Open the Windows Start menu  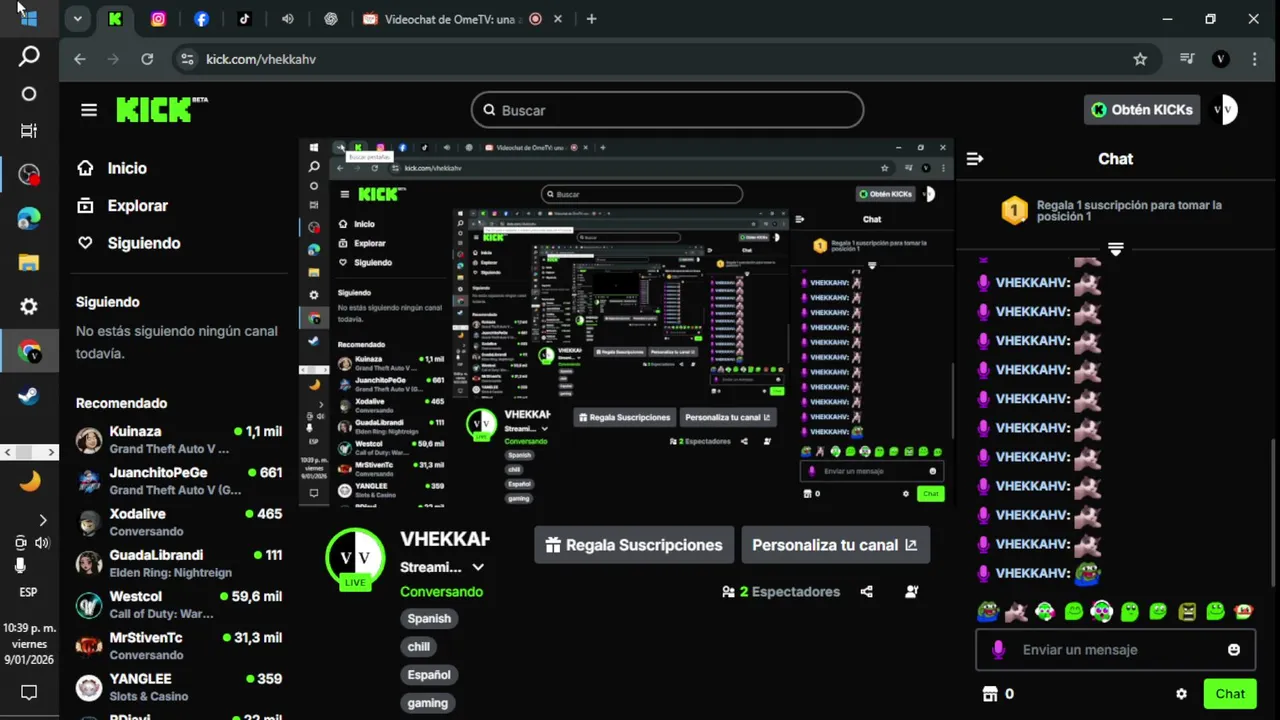click(29, 18)
